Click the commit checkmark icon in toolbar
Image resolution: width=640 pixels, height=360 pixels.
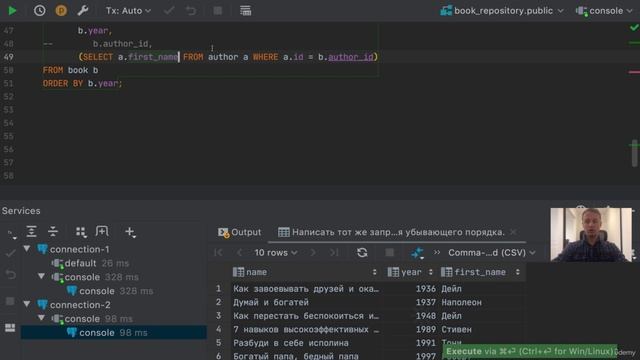click(169, 11)
